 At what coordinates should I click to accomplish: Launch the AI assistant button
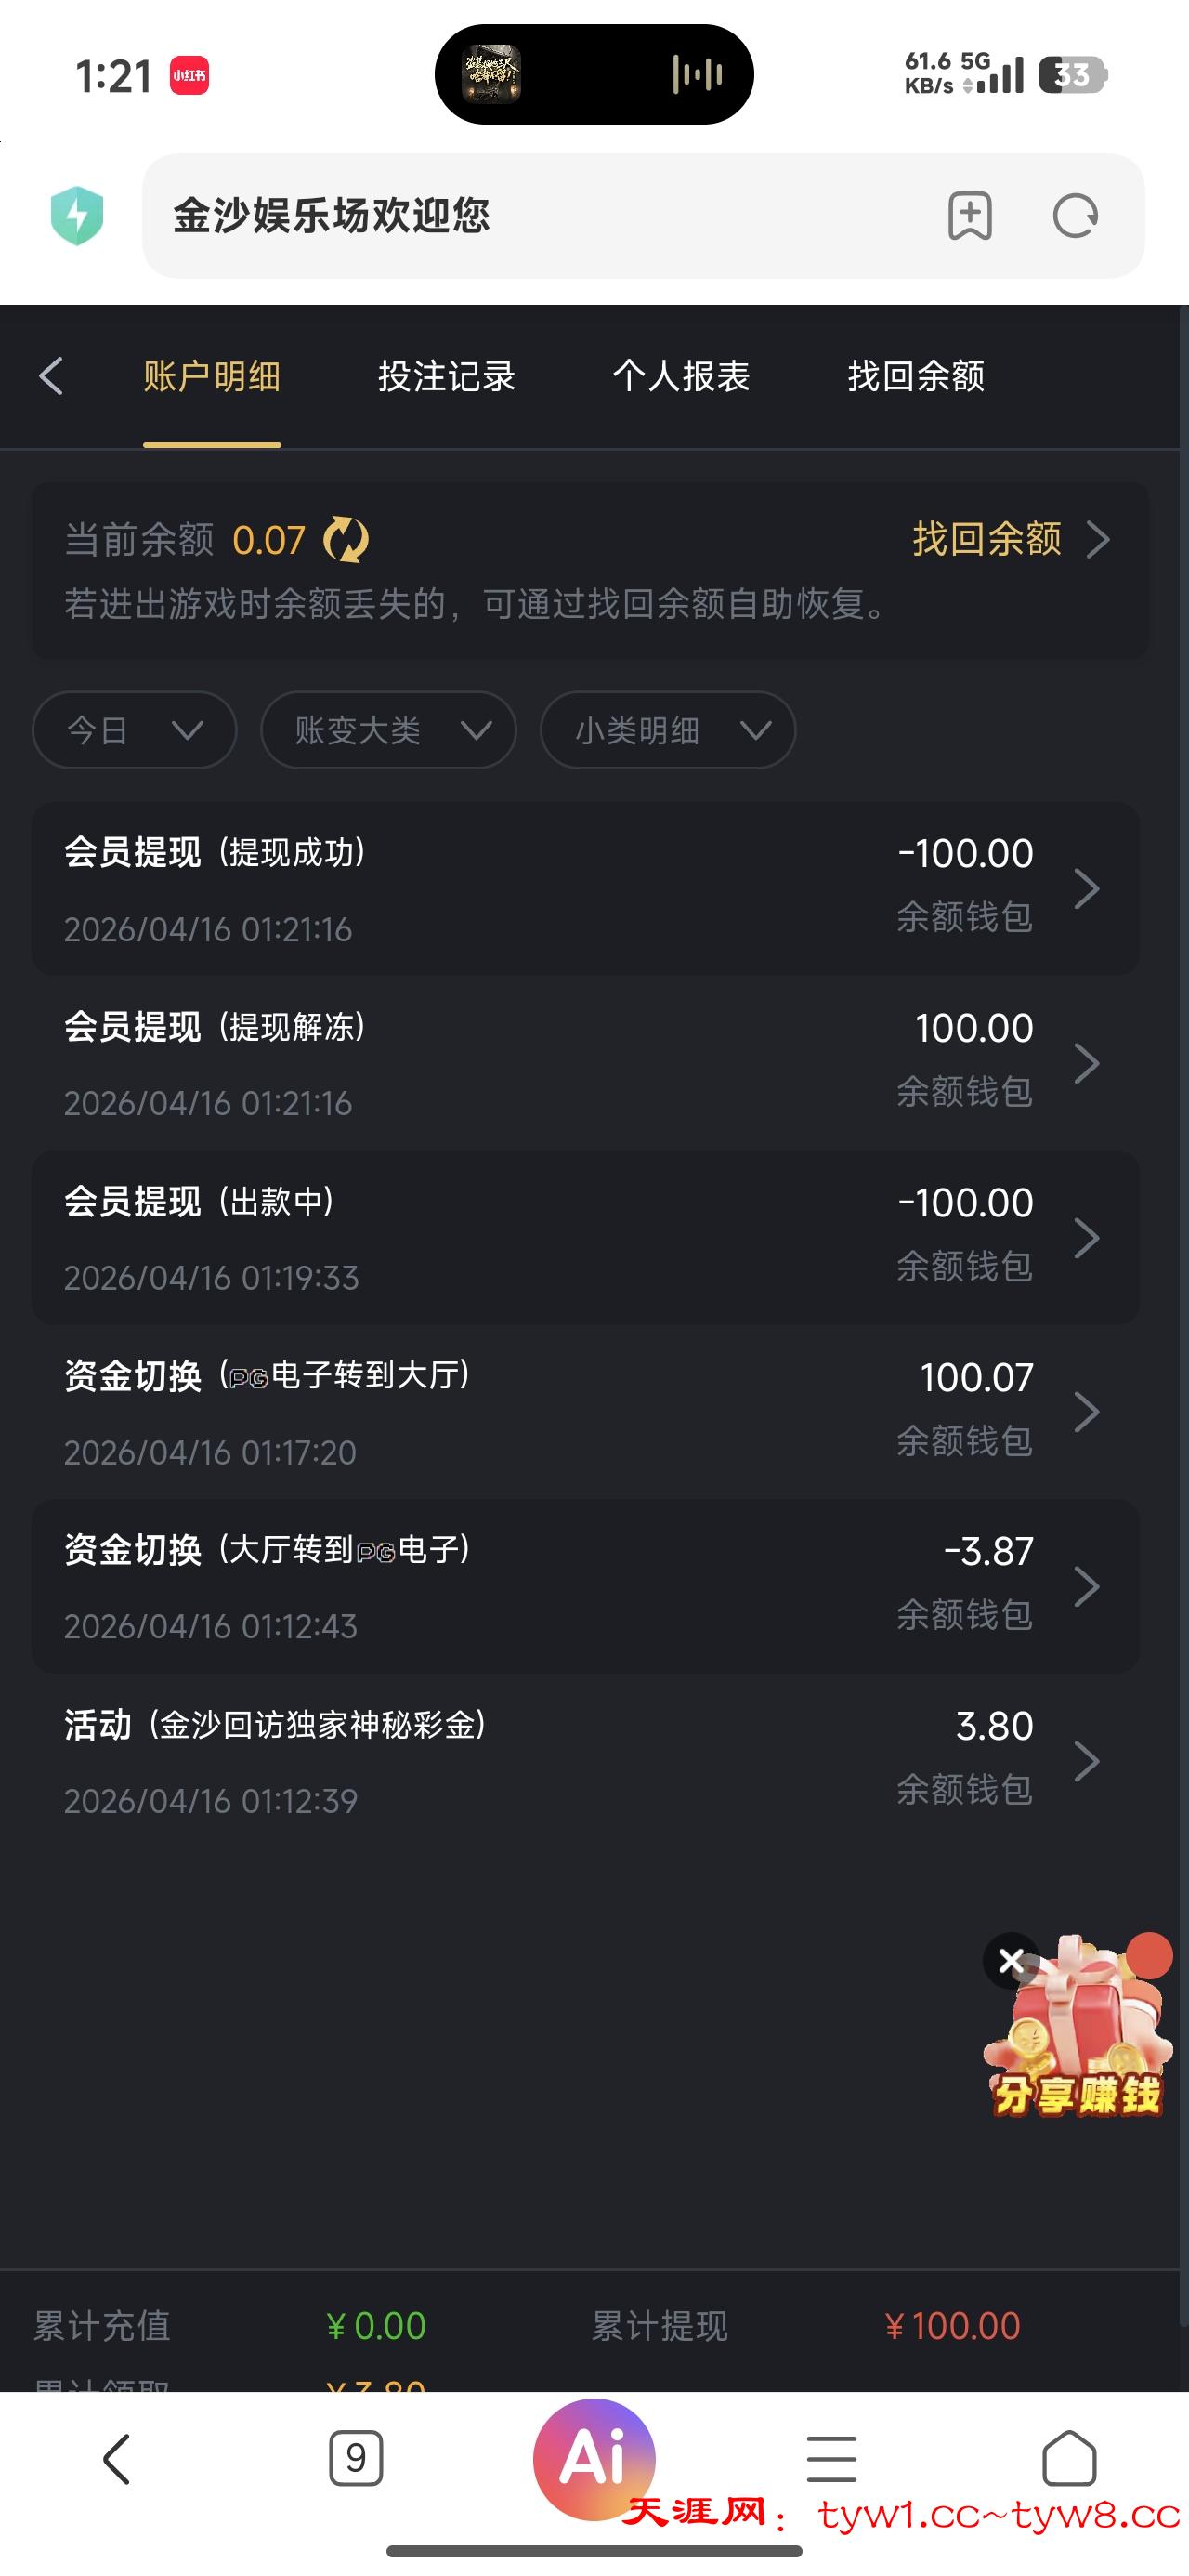tap(594, 2457)
